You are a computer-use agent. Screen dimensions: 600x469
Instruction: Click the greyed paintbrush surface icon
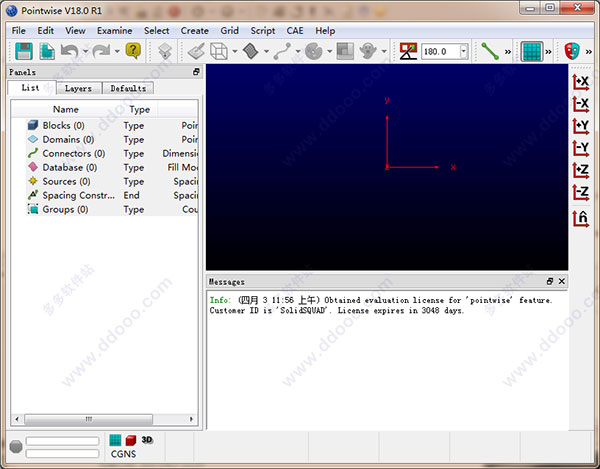(x=196, y=51)
